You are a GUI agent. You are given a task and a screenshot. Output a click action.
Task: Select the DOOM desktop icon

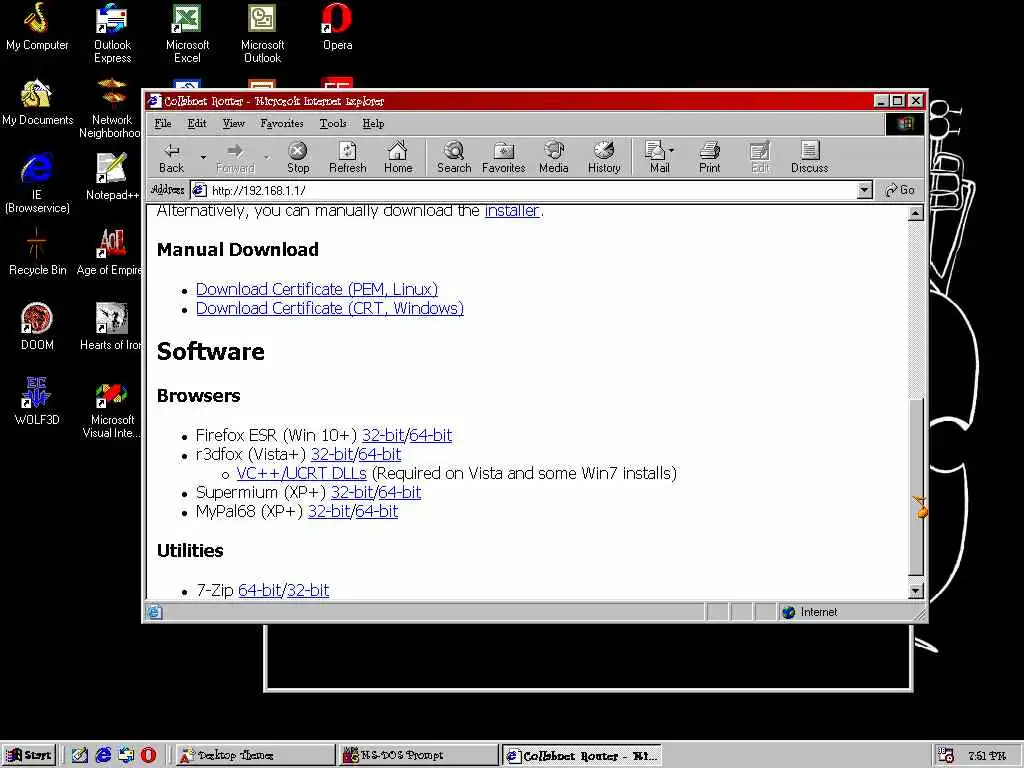[37, 327]
